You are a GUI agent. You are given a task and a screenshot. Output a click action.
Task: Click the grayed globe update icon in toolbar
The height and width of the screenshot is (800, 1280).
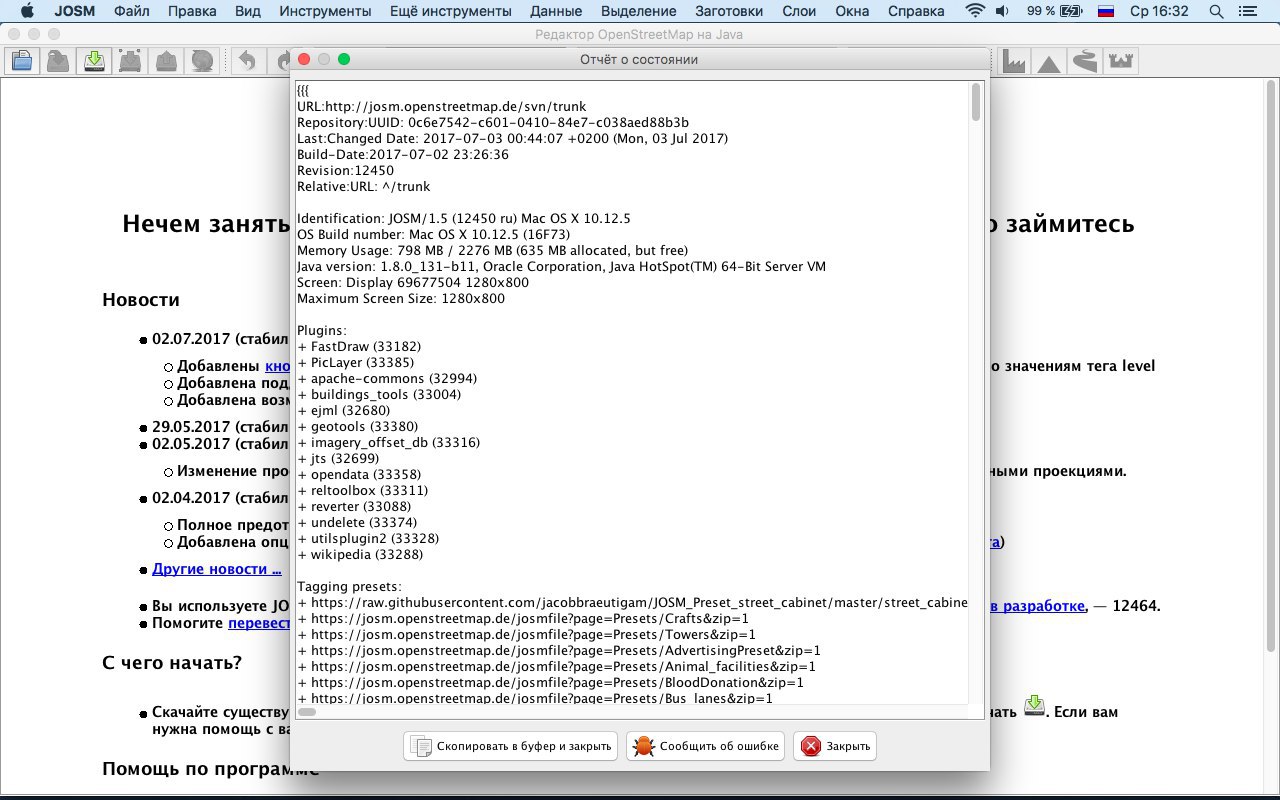(x=201, y=61)
